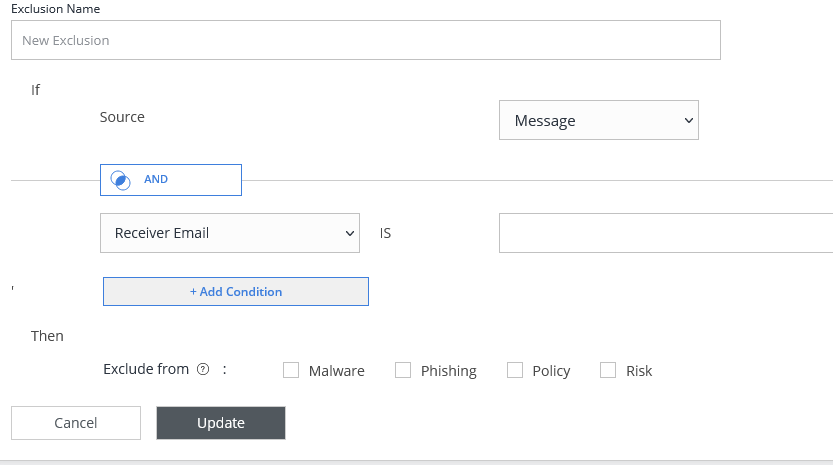
Task: Expand the Receiver Email condition dropdown
Action: point(229,233)
